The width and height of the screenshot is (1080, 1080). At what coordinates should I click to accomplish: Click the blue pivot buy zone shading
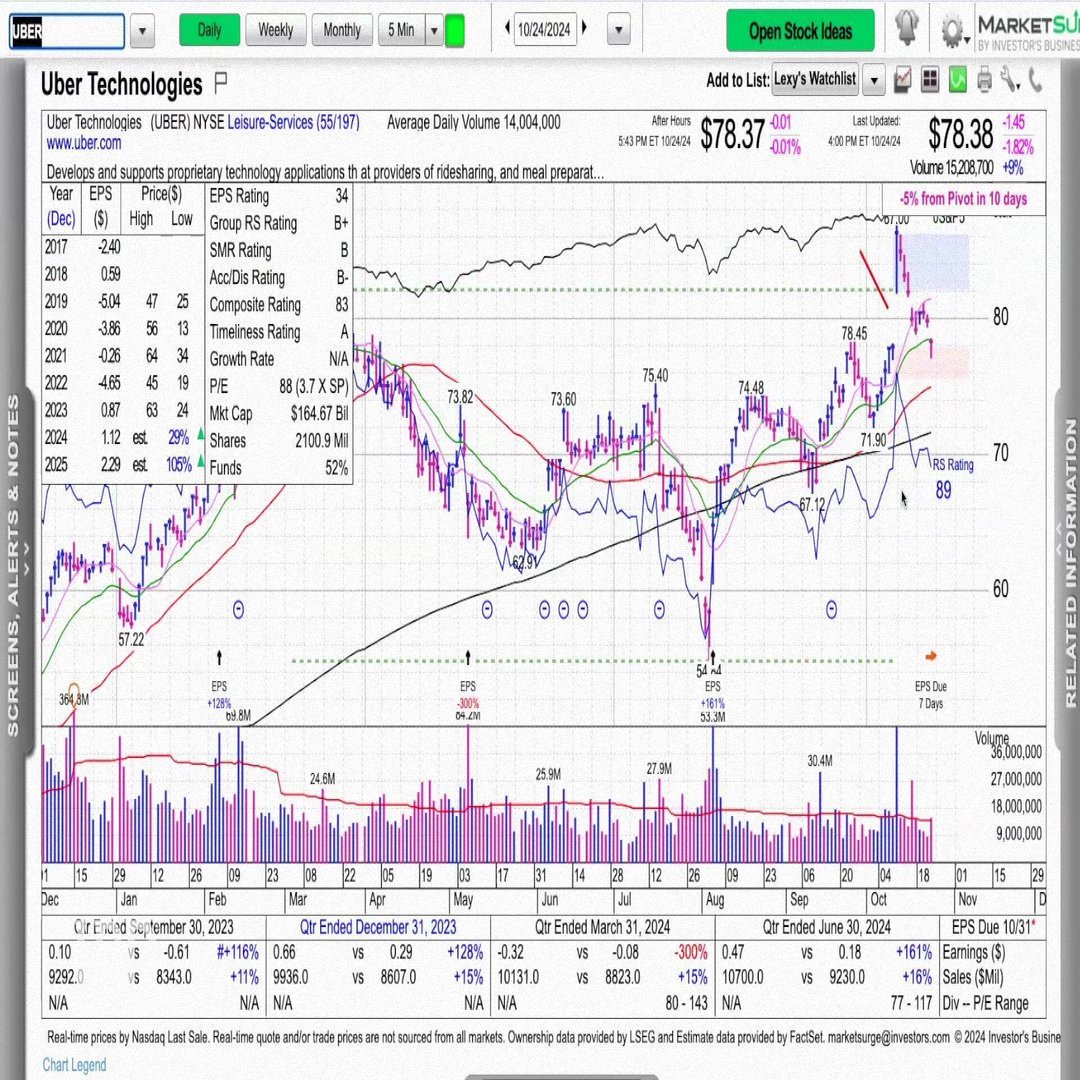pyautogui.click(x=935, y=262)
